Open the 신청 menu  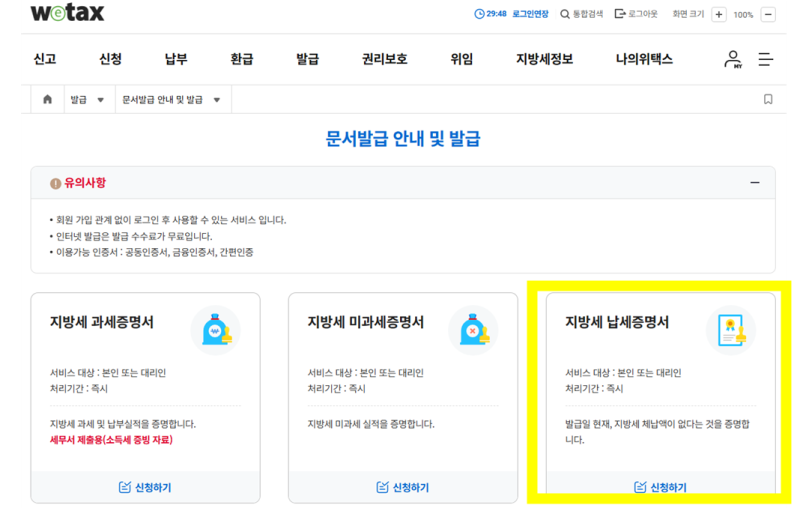(110, 59)
